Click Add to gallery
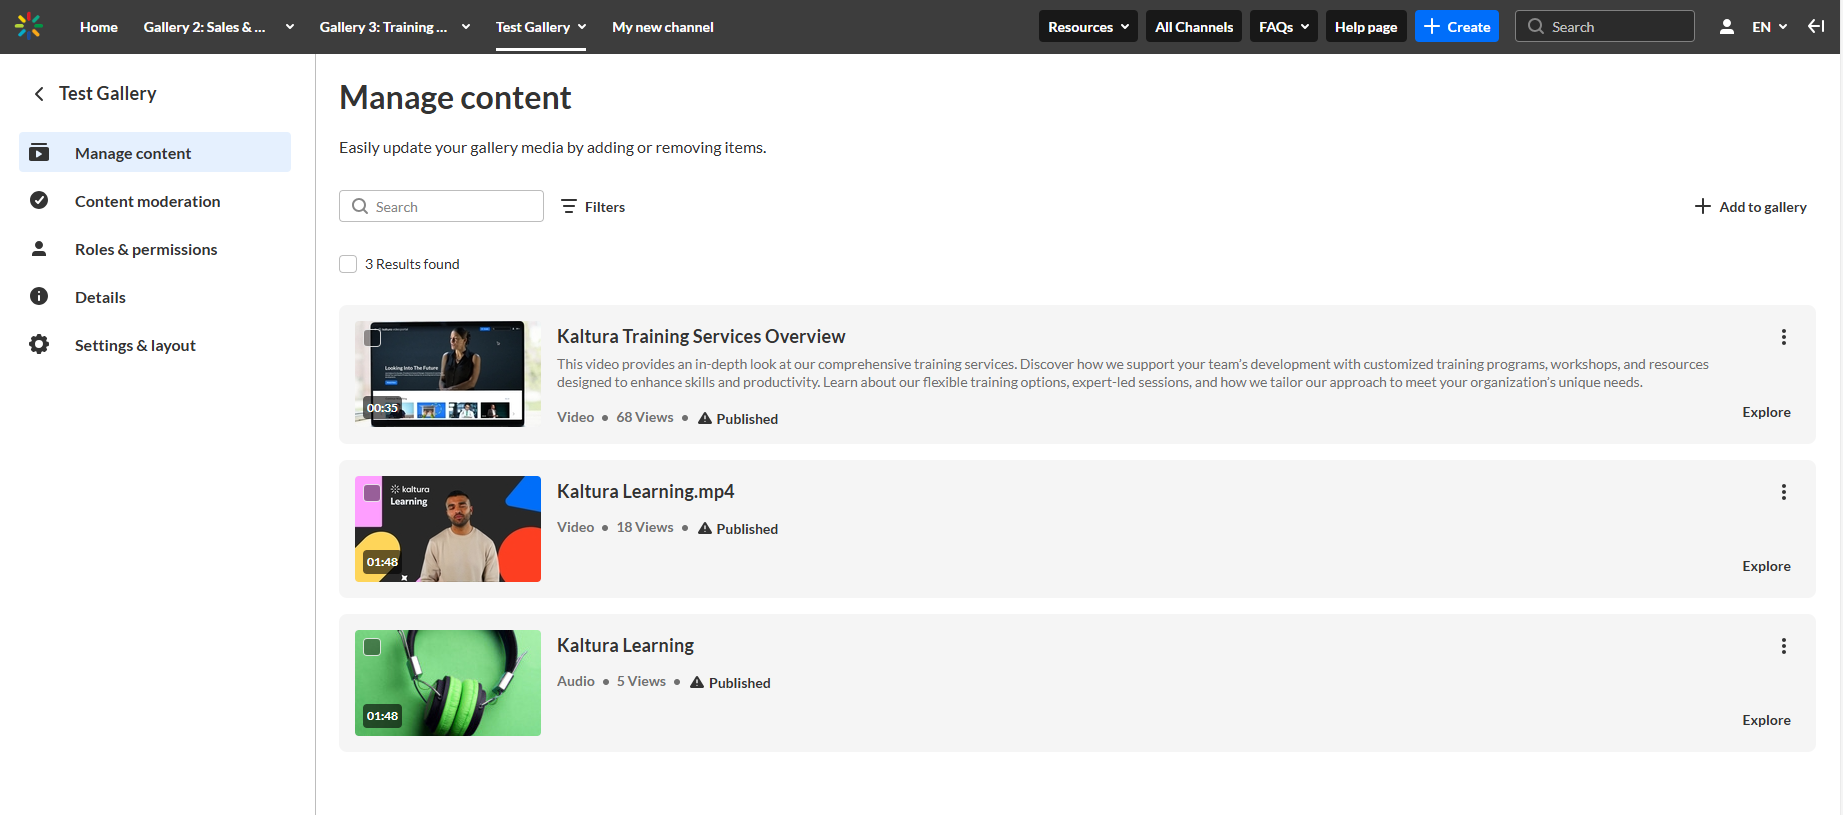Screen dimensions: 1843x815 pyautogui.click(x=1751, y=207)
